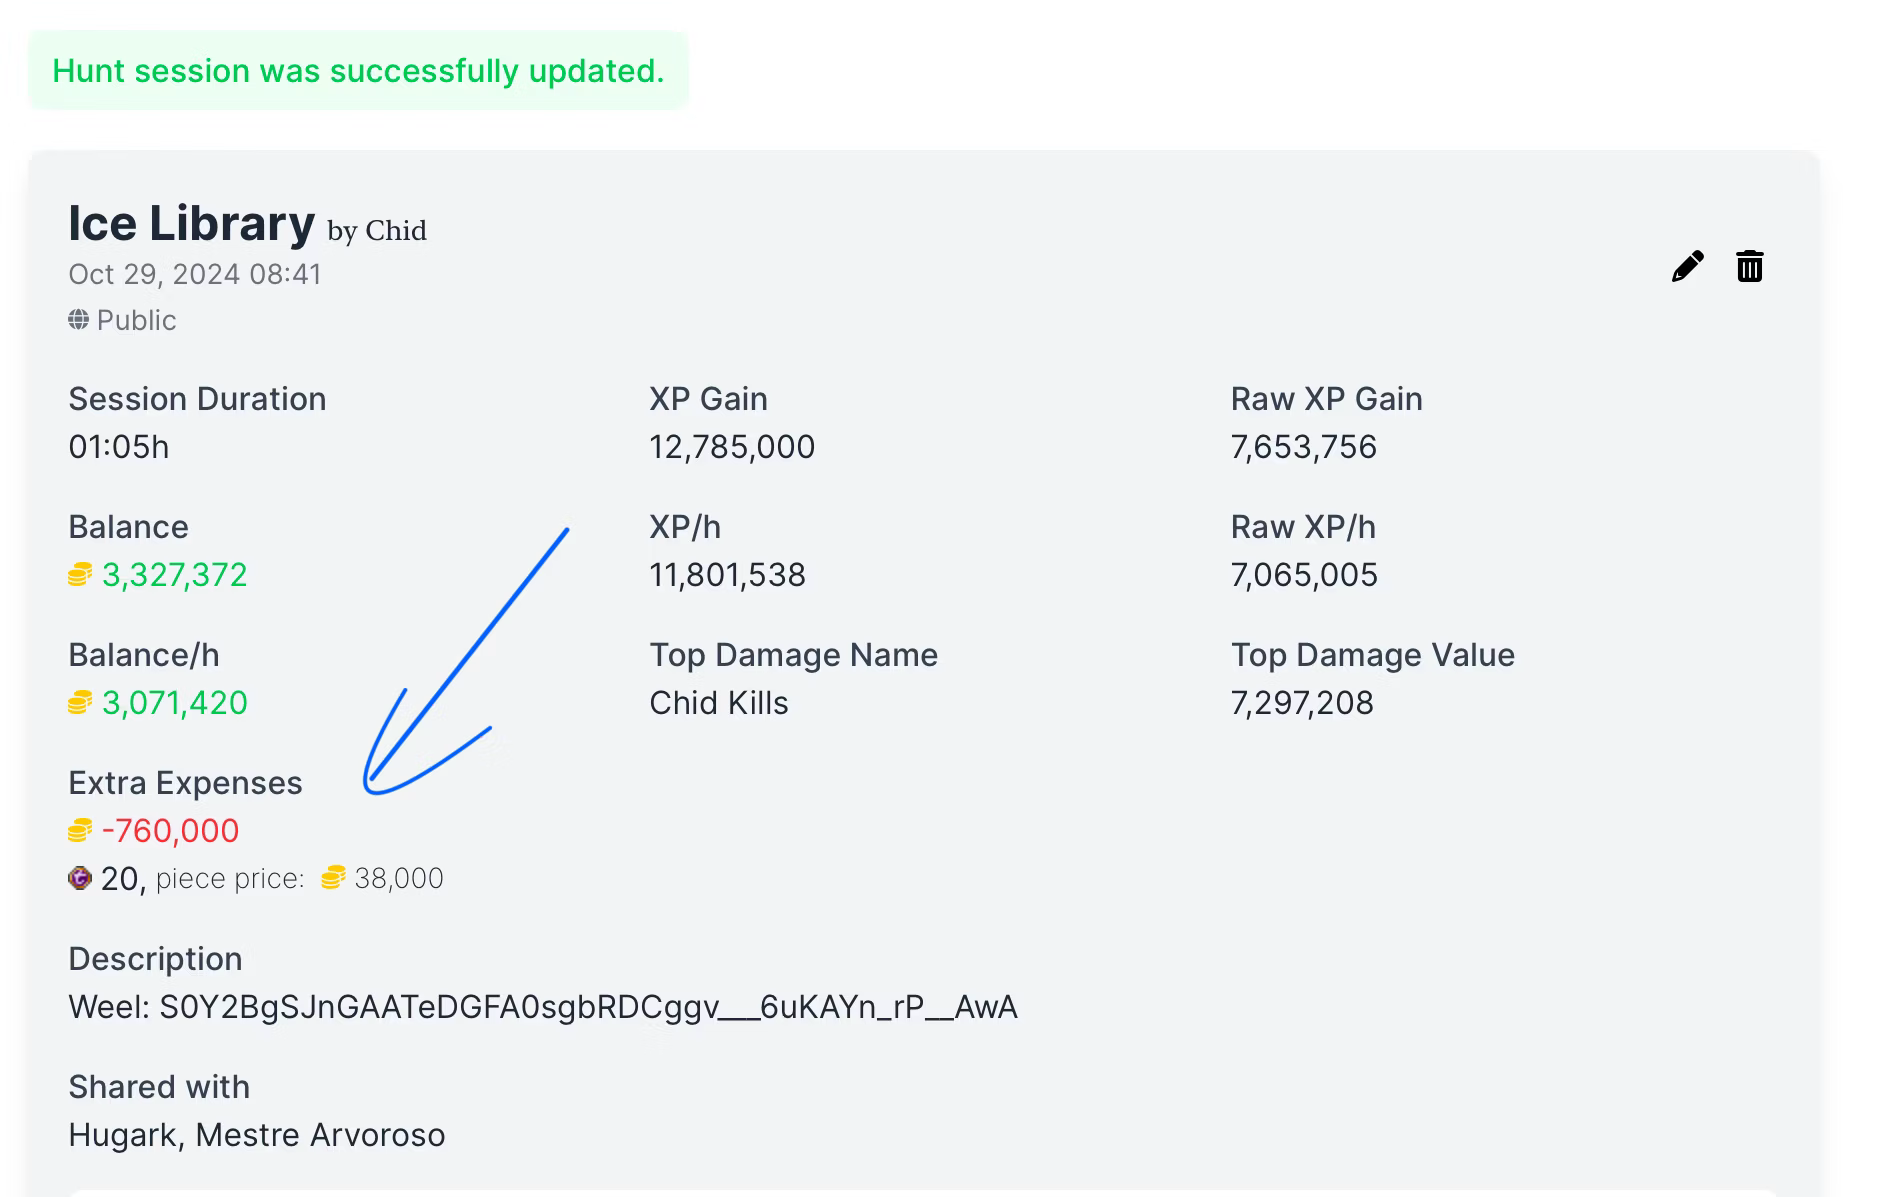Click the gold coin icon beside Balance 3,327,372

(80, 575)
